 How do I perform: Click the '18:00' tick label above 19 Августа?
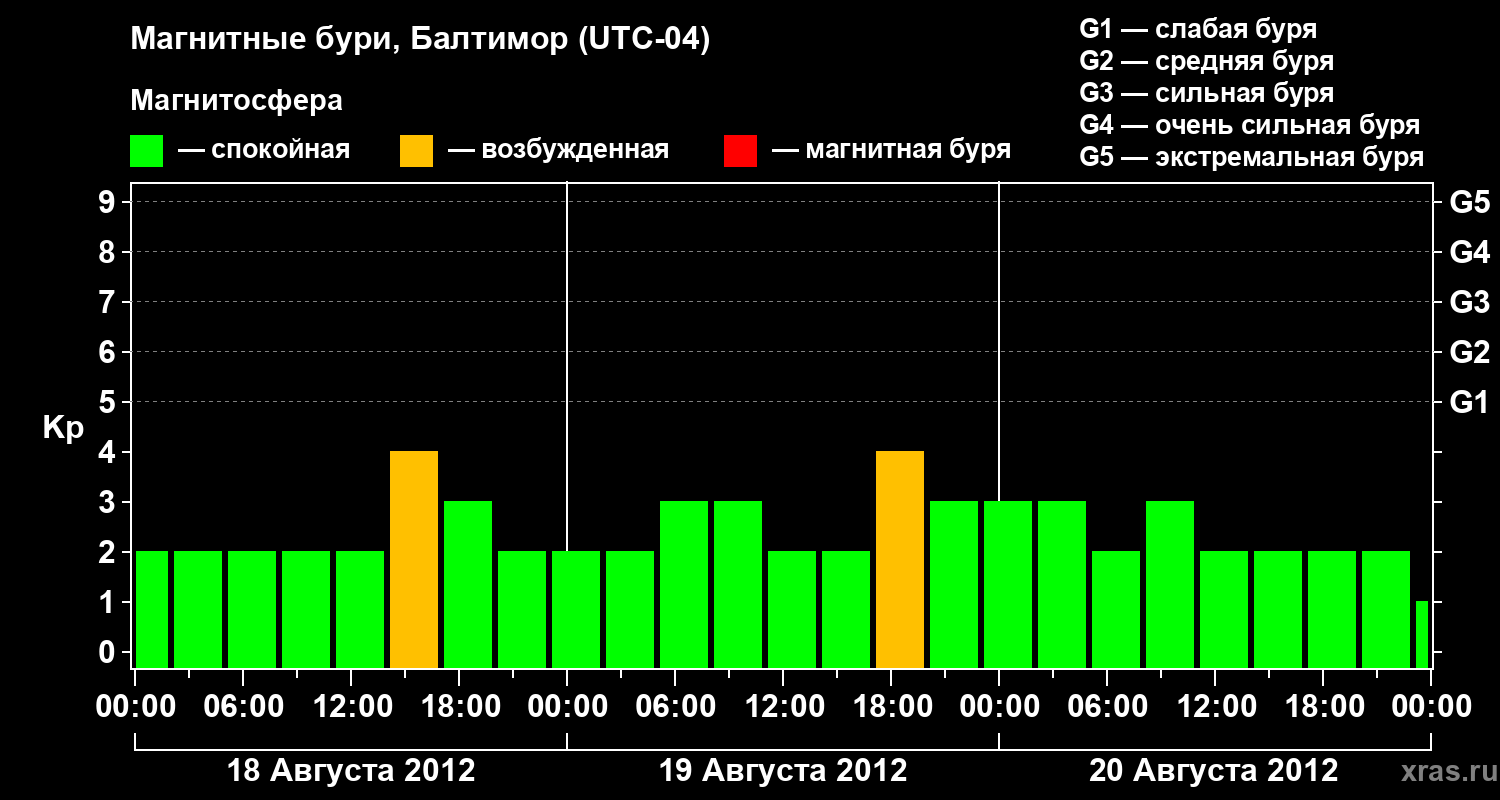click(891, 707)
